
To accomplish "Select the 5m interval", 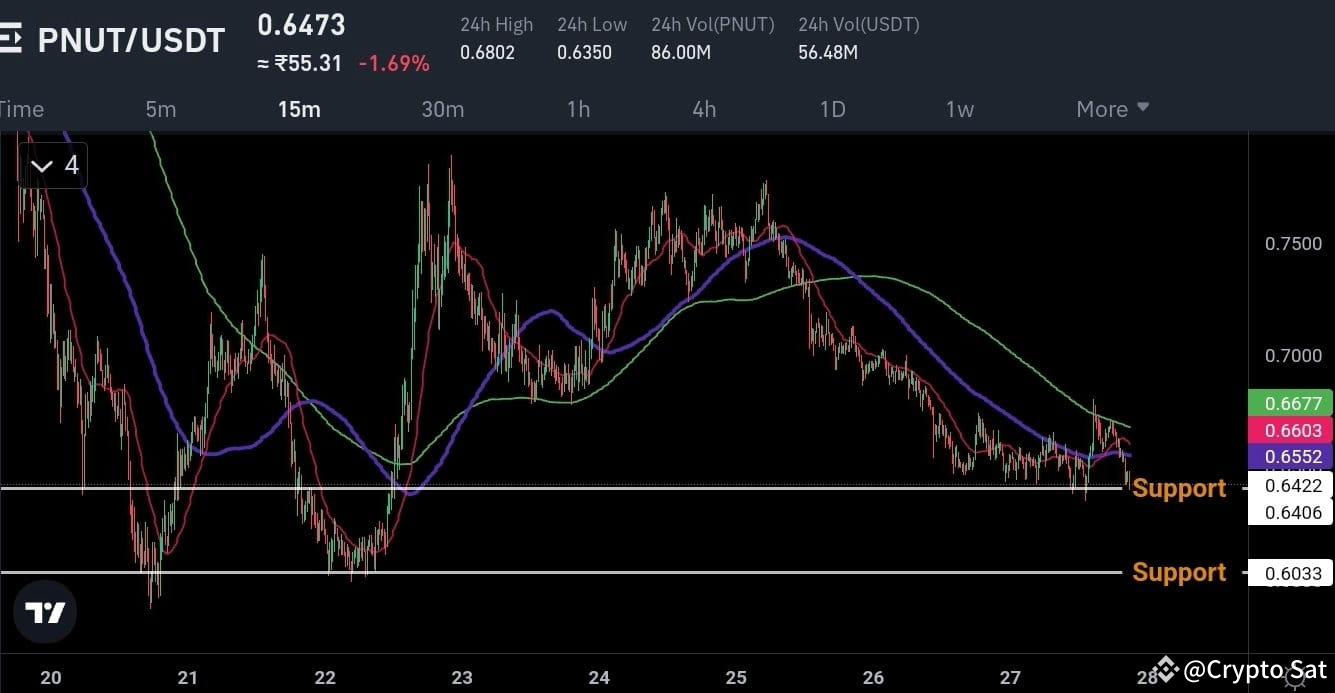I will point(161,109).
